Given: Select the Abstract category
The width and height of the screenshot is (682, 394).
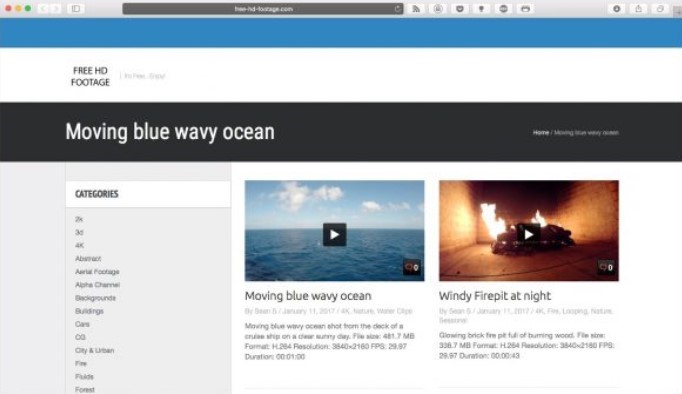Looking at the screenshot, I should click(x=88, y=258).
